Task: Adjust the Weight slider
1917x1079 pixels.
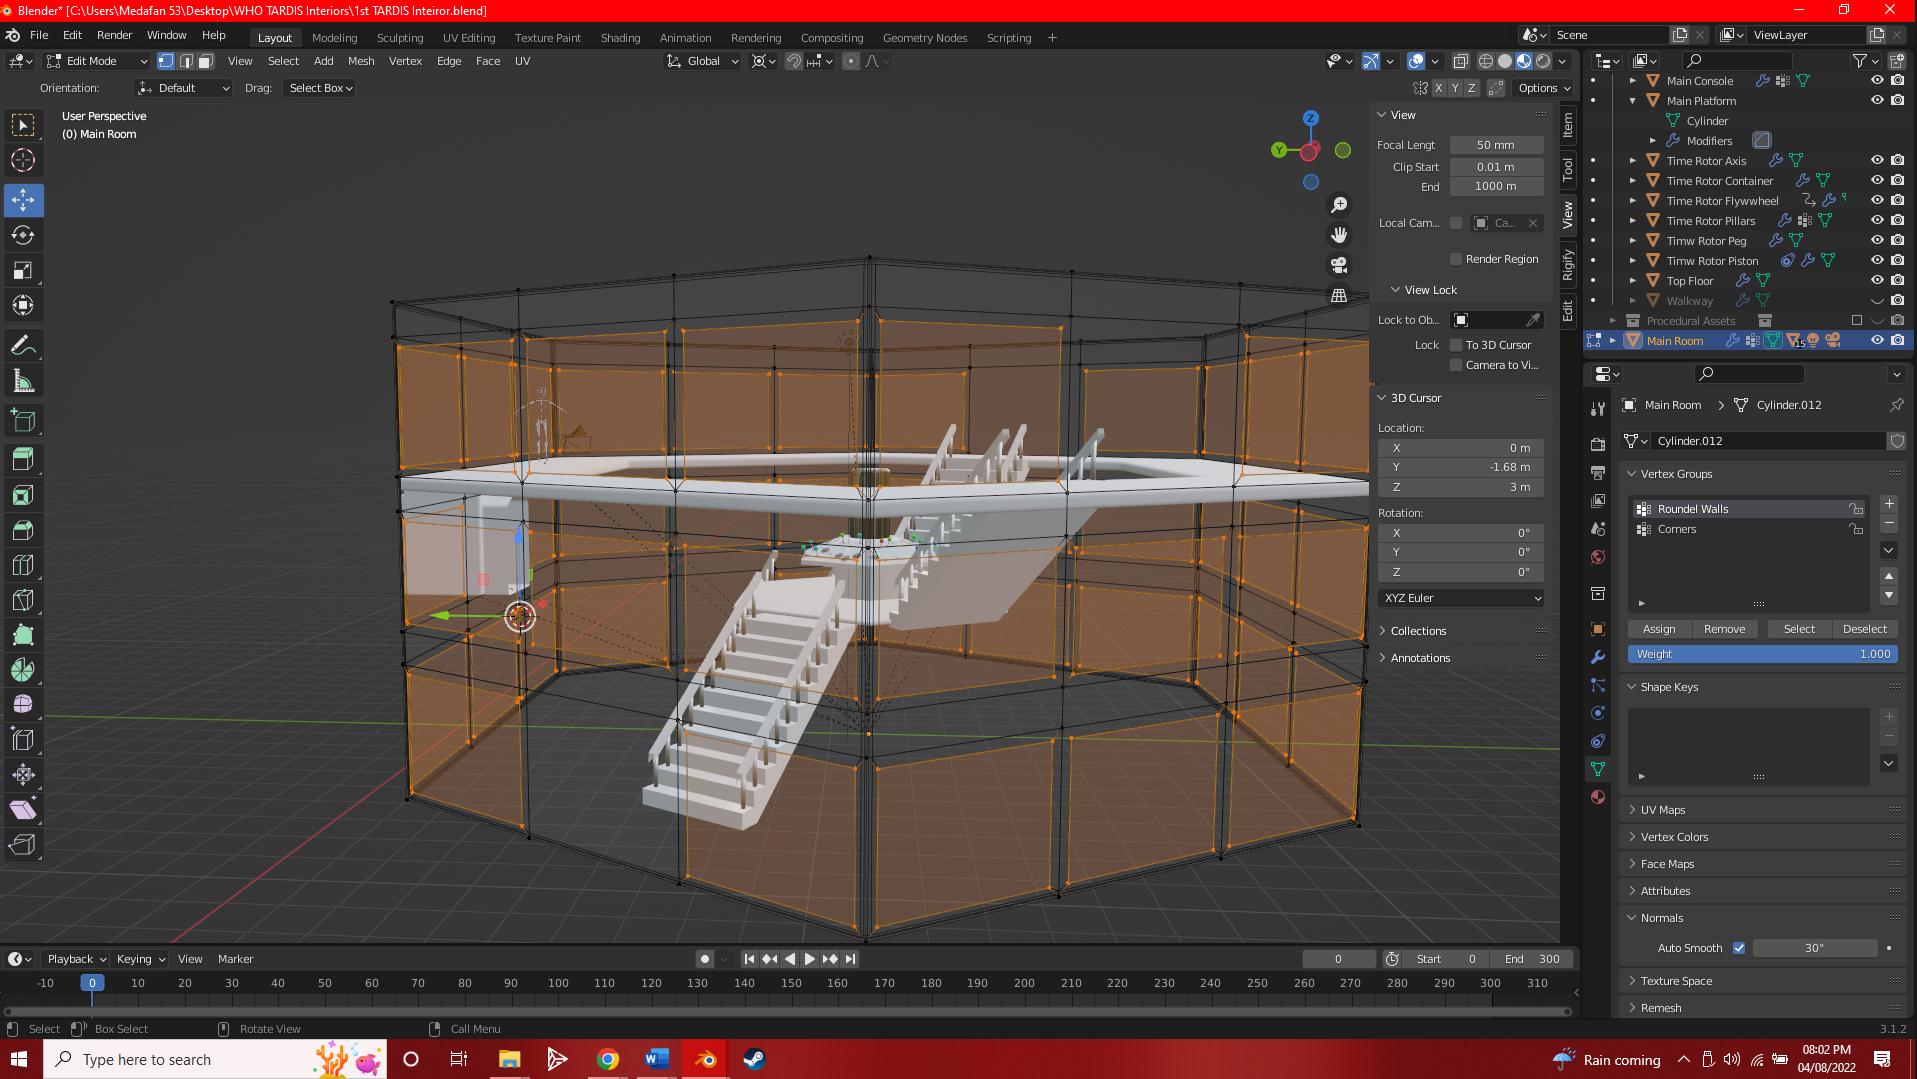Action: click(x=1763, y=654)
